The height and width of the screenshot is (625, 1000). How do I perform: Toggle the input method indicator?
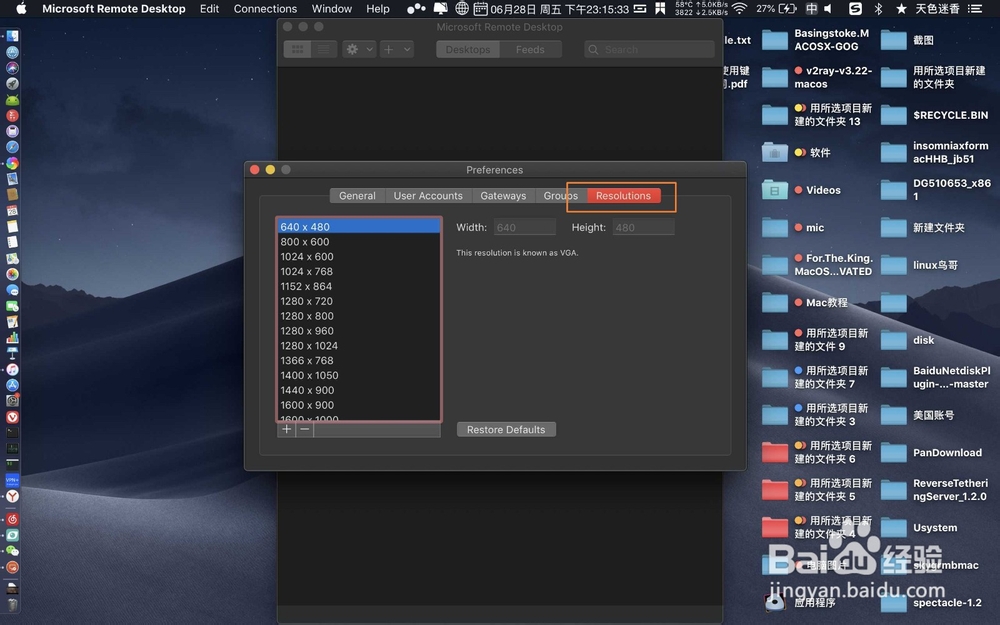810,8
